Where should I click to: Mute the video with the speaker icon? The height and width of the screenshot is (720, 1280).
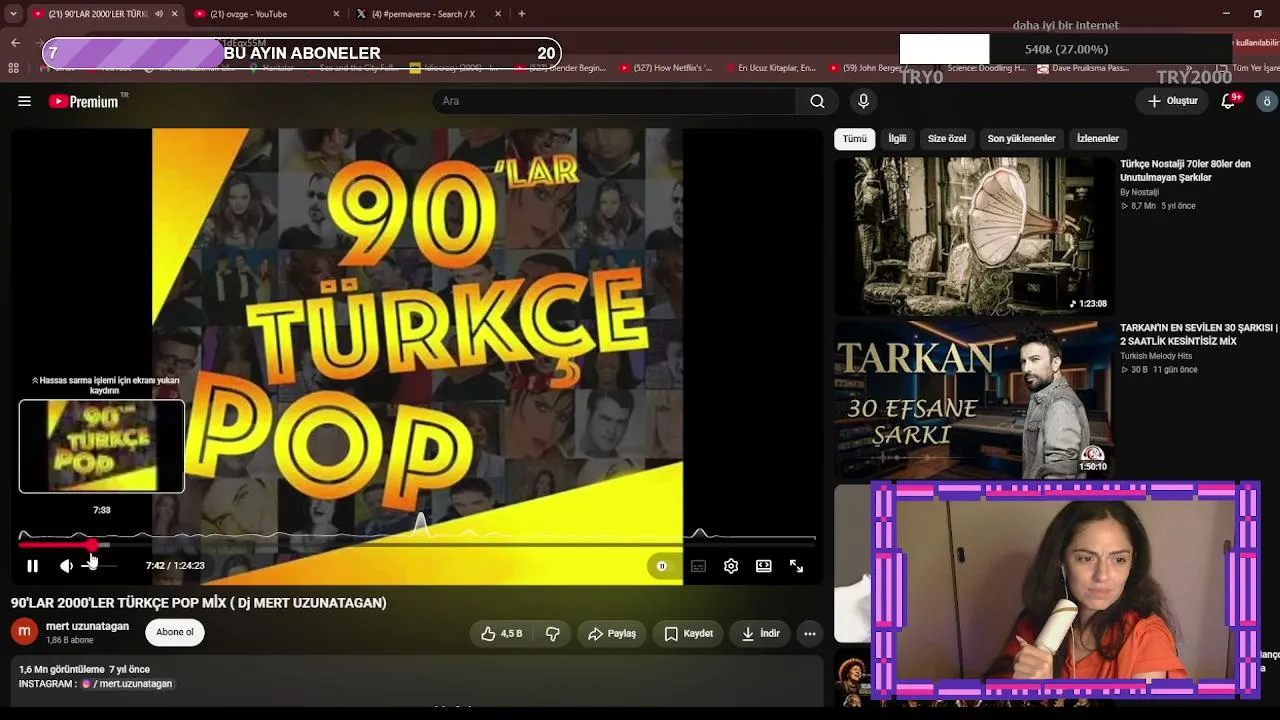(66, 566)
